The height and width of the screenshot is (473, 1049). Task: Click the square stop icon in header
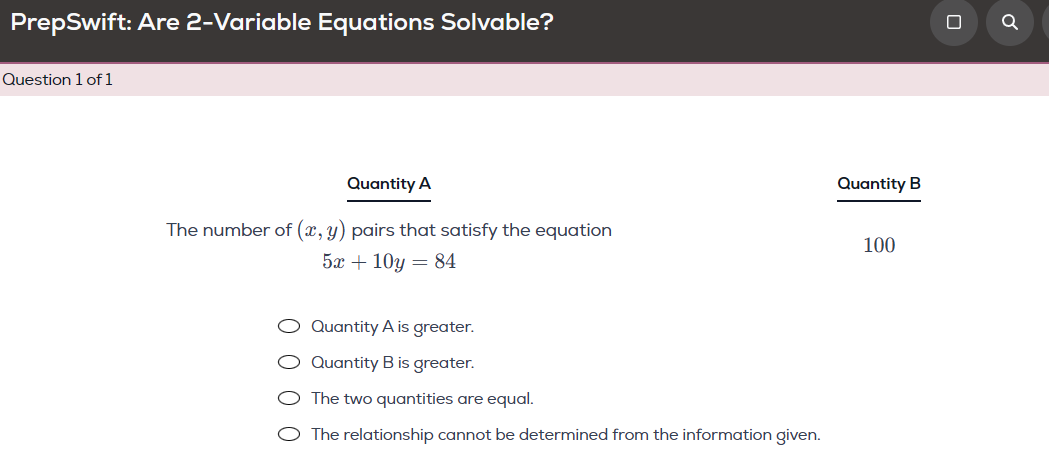coord(953,22)
